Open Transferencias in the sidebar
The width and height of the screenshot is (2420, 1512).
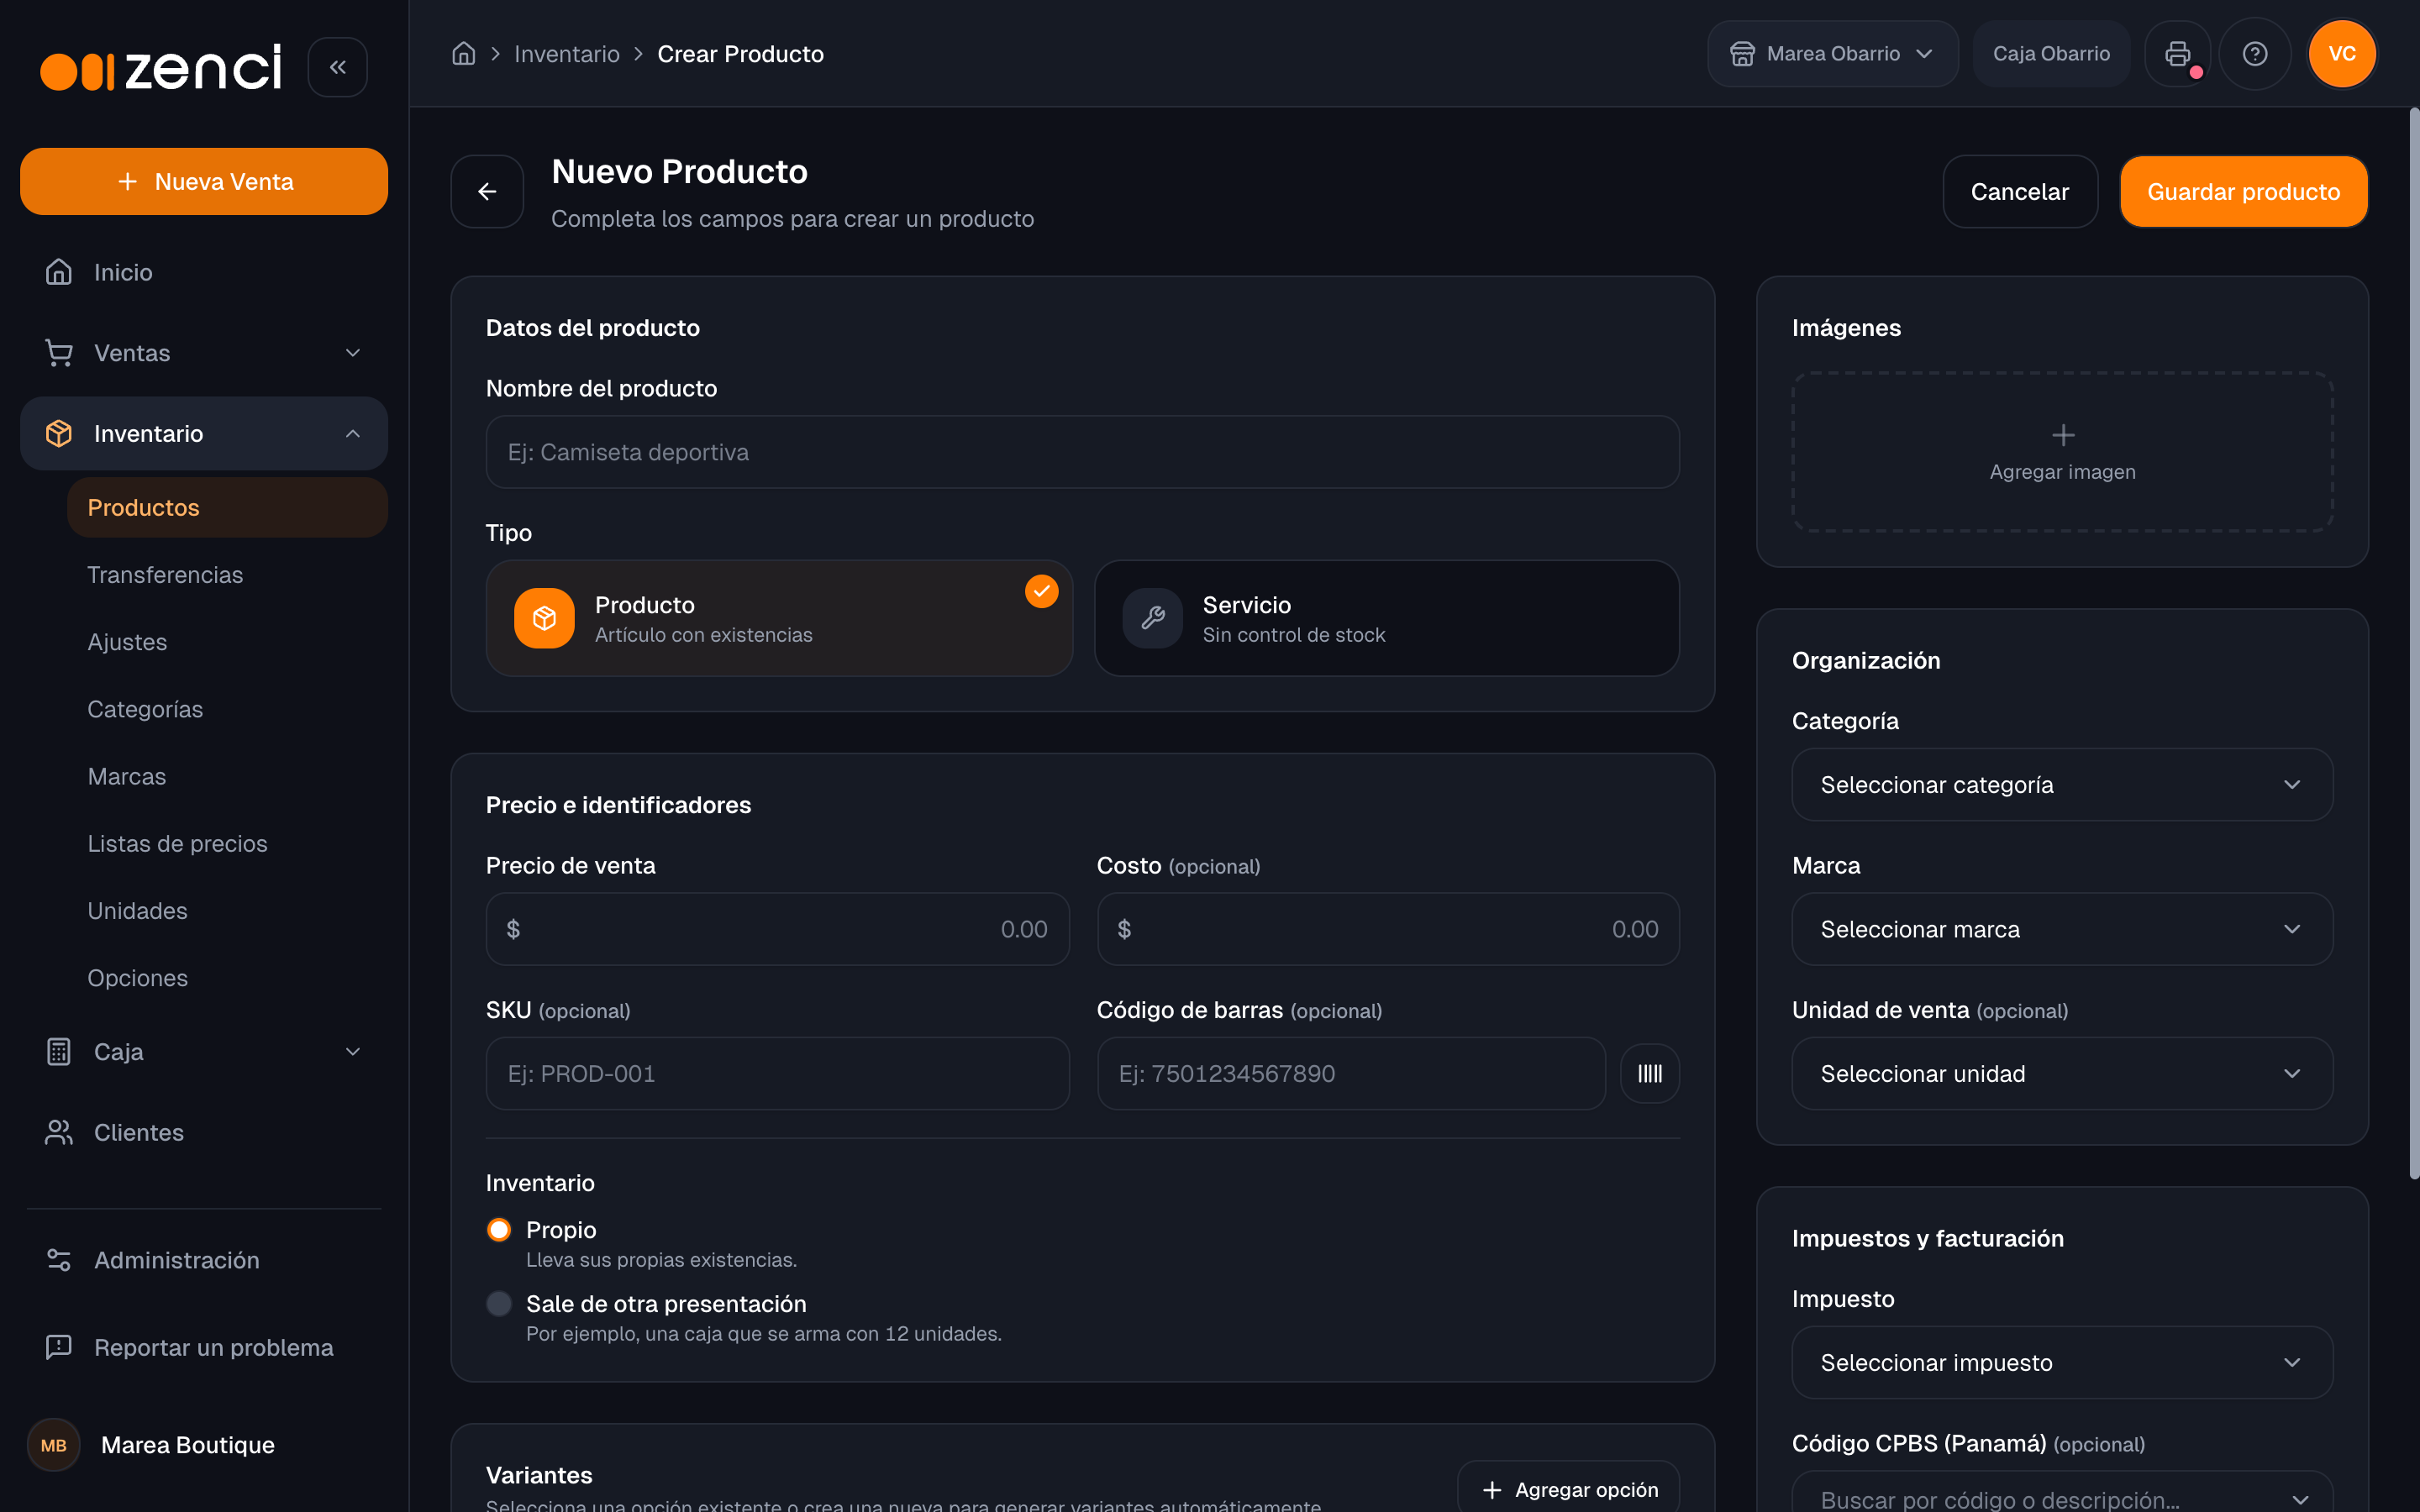(227, 575)
